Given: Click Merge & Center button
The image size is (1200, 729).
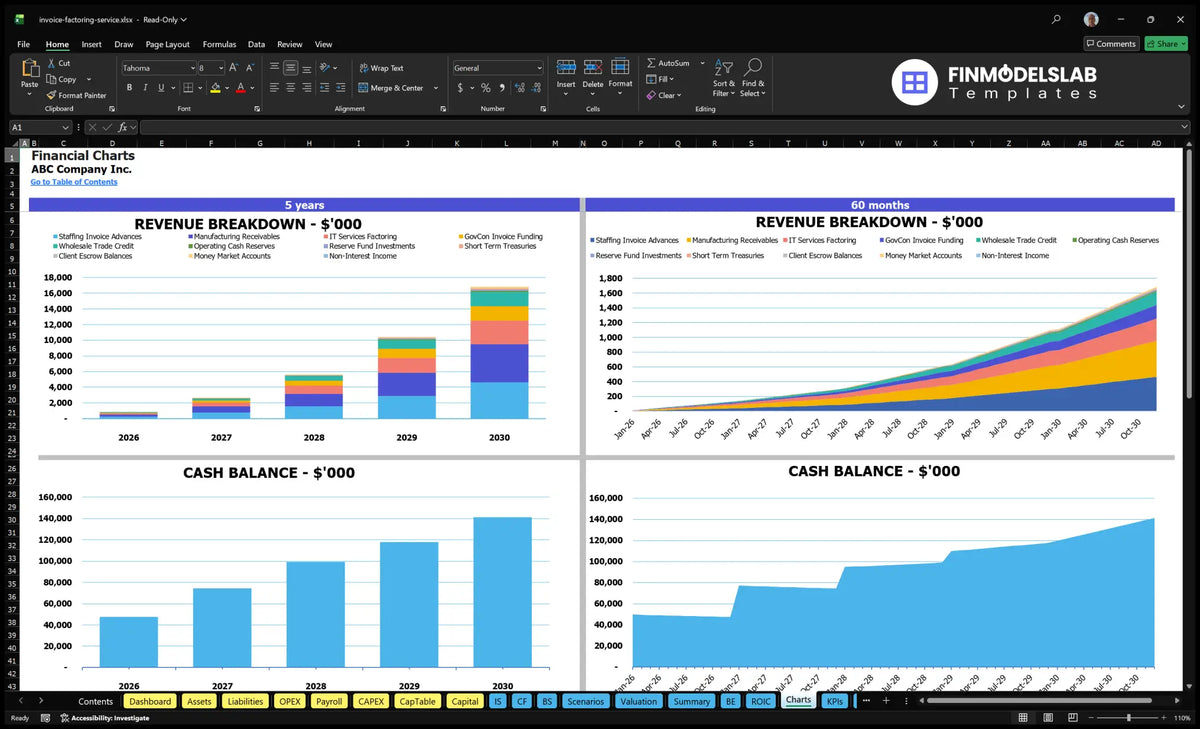Looking at the screenshot, I should tap(390, 88).
